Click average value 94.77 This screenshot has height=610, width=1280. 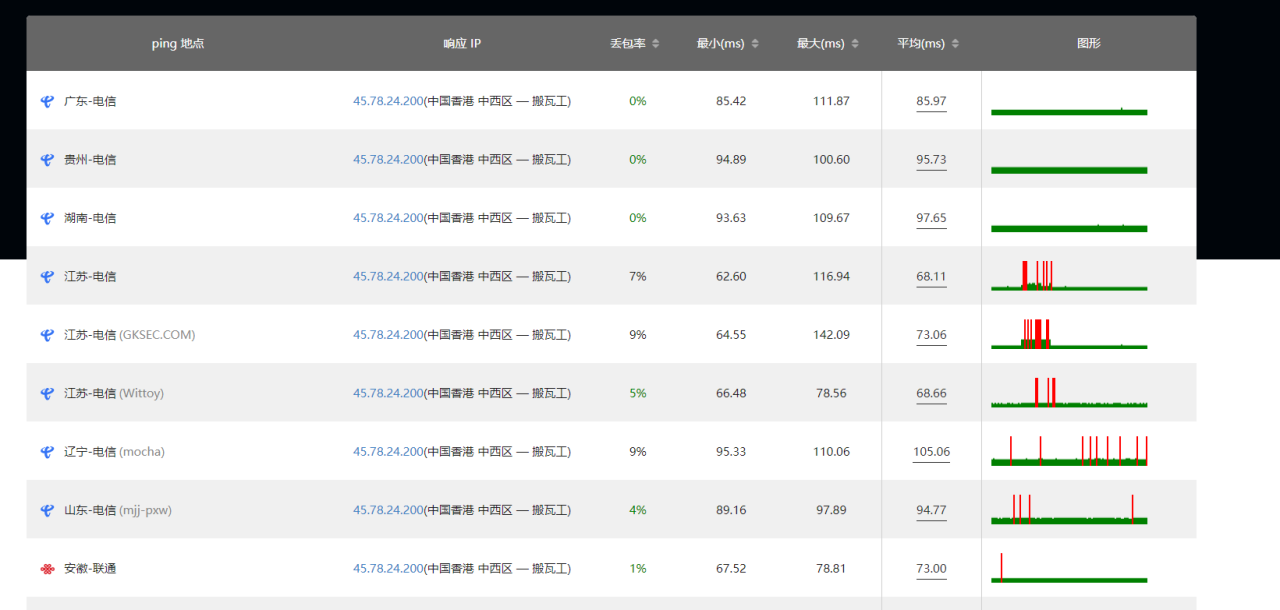click(931, 510)
